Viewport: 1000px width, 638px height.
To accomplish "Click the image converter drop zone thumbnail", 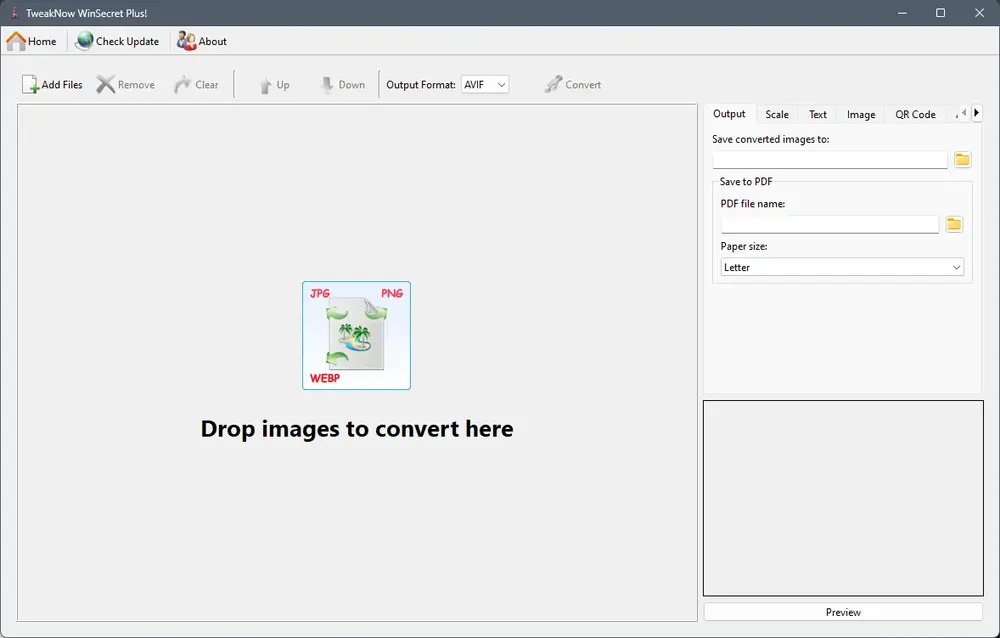I will [357, 336].
